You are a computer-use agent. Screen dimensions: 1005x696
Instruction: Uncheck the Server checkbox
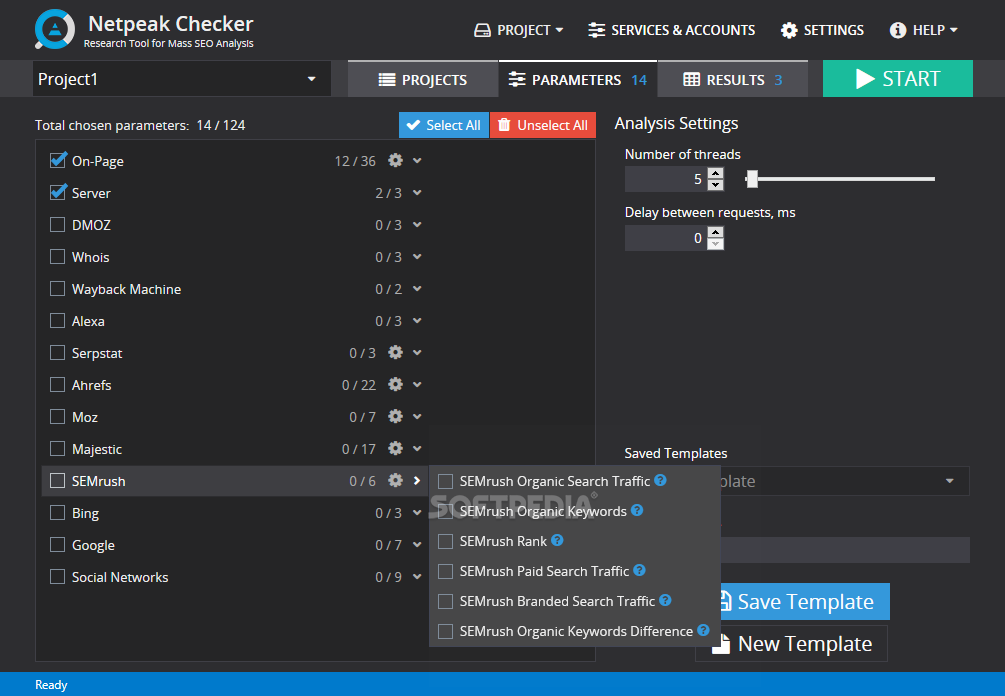(58, 192)
